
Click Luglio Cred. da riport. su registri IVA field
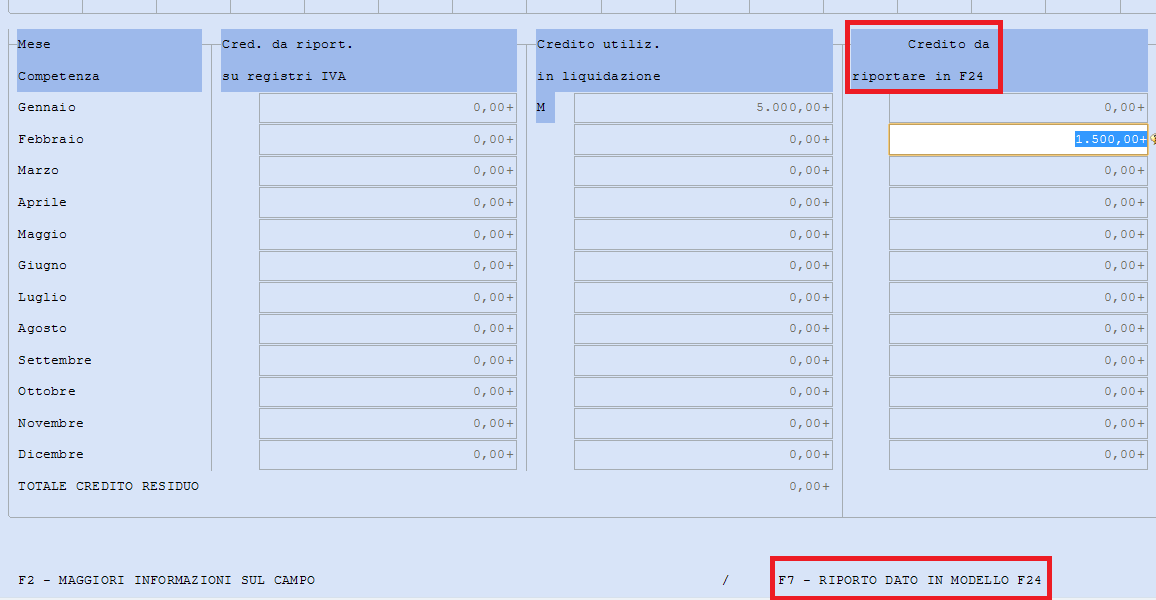pos(388,297)
